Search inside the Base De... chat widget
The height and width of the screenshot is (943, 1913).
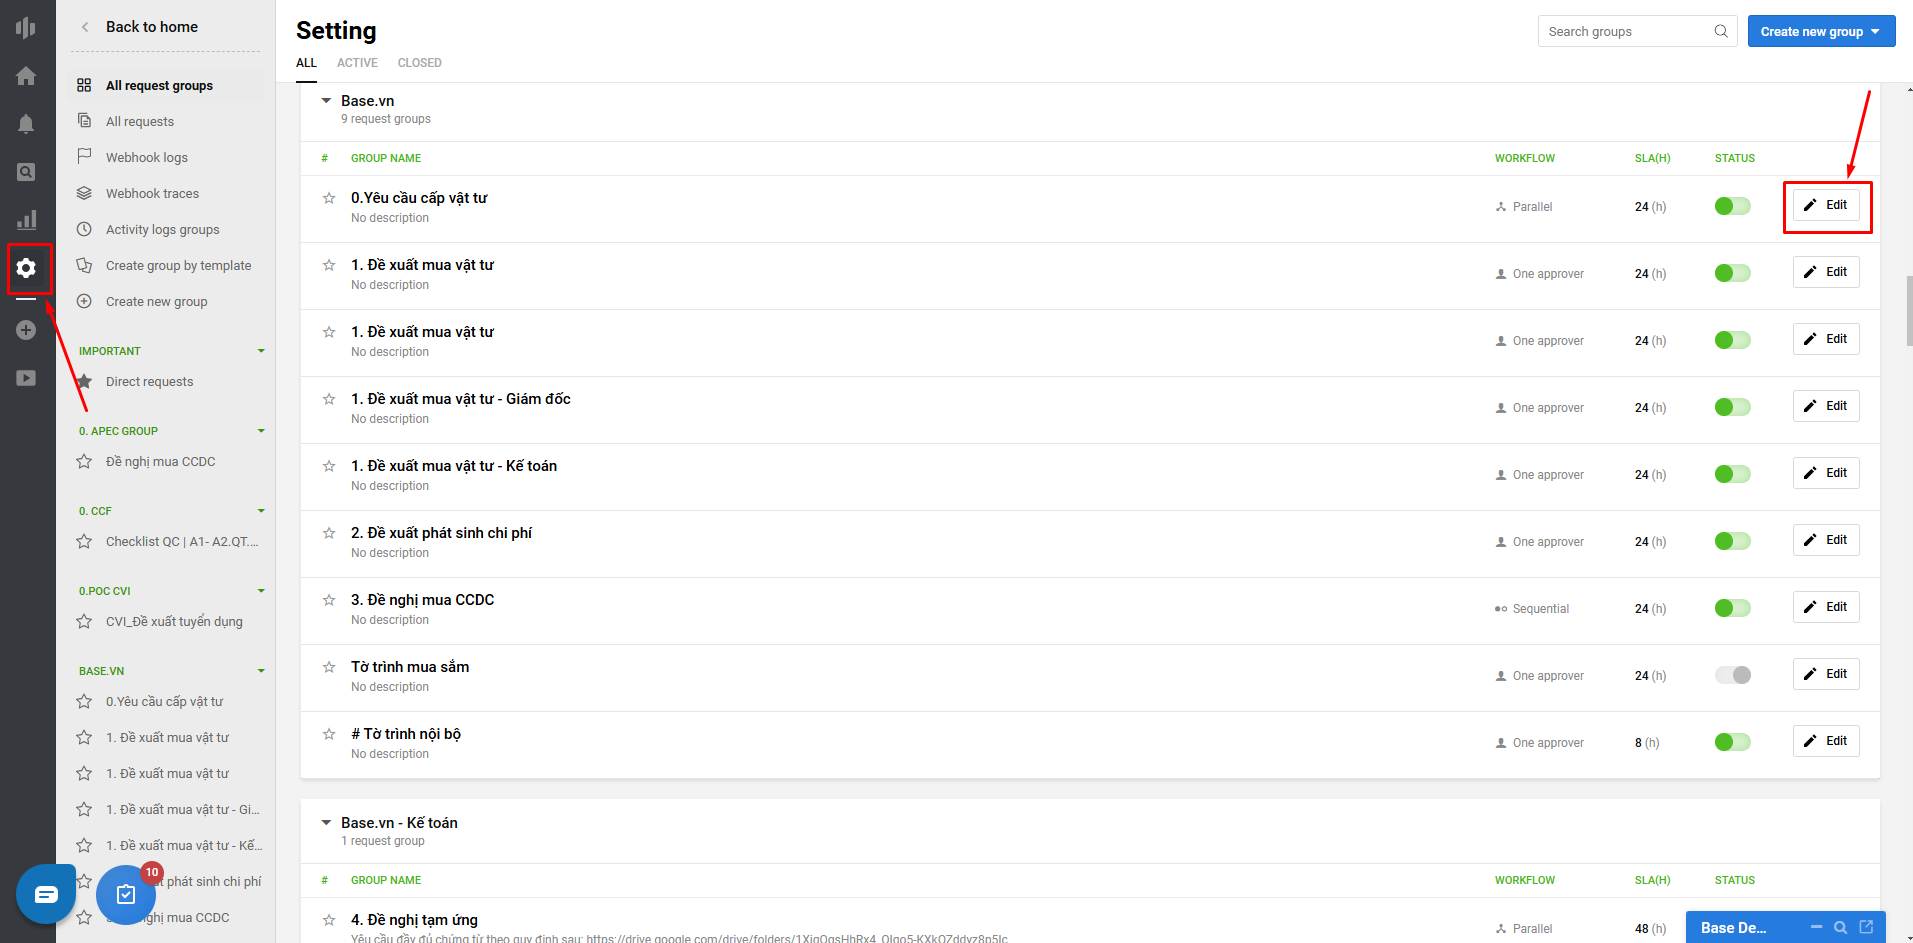coord(1840,927)
